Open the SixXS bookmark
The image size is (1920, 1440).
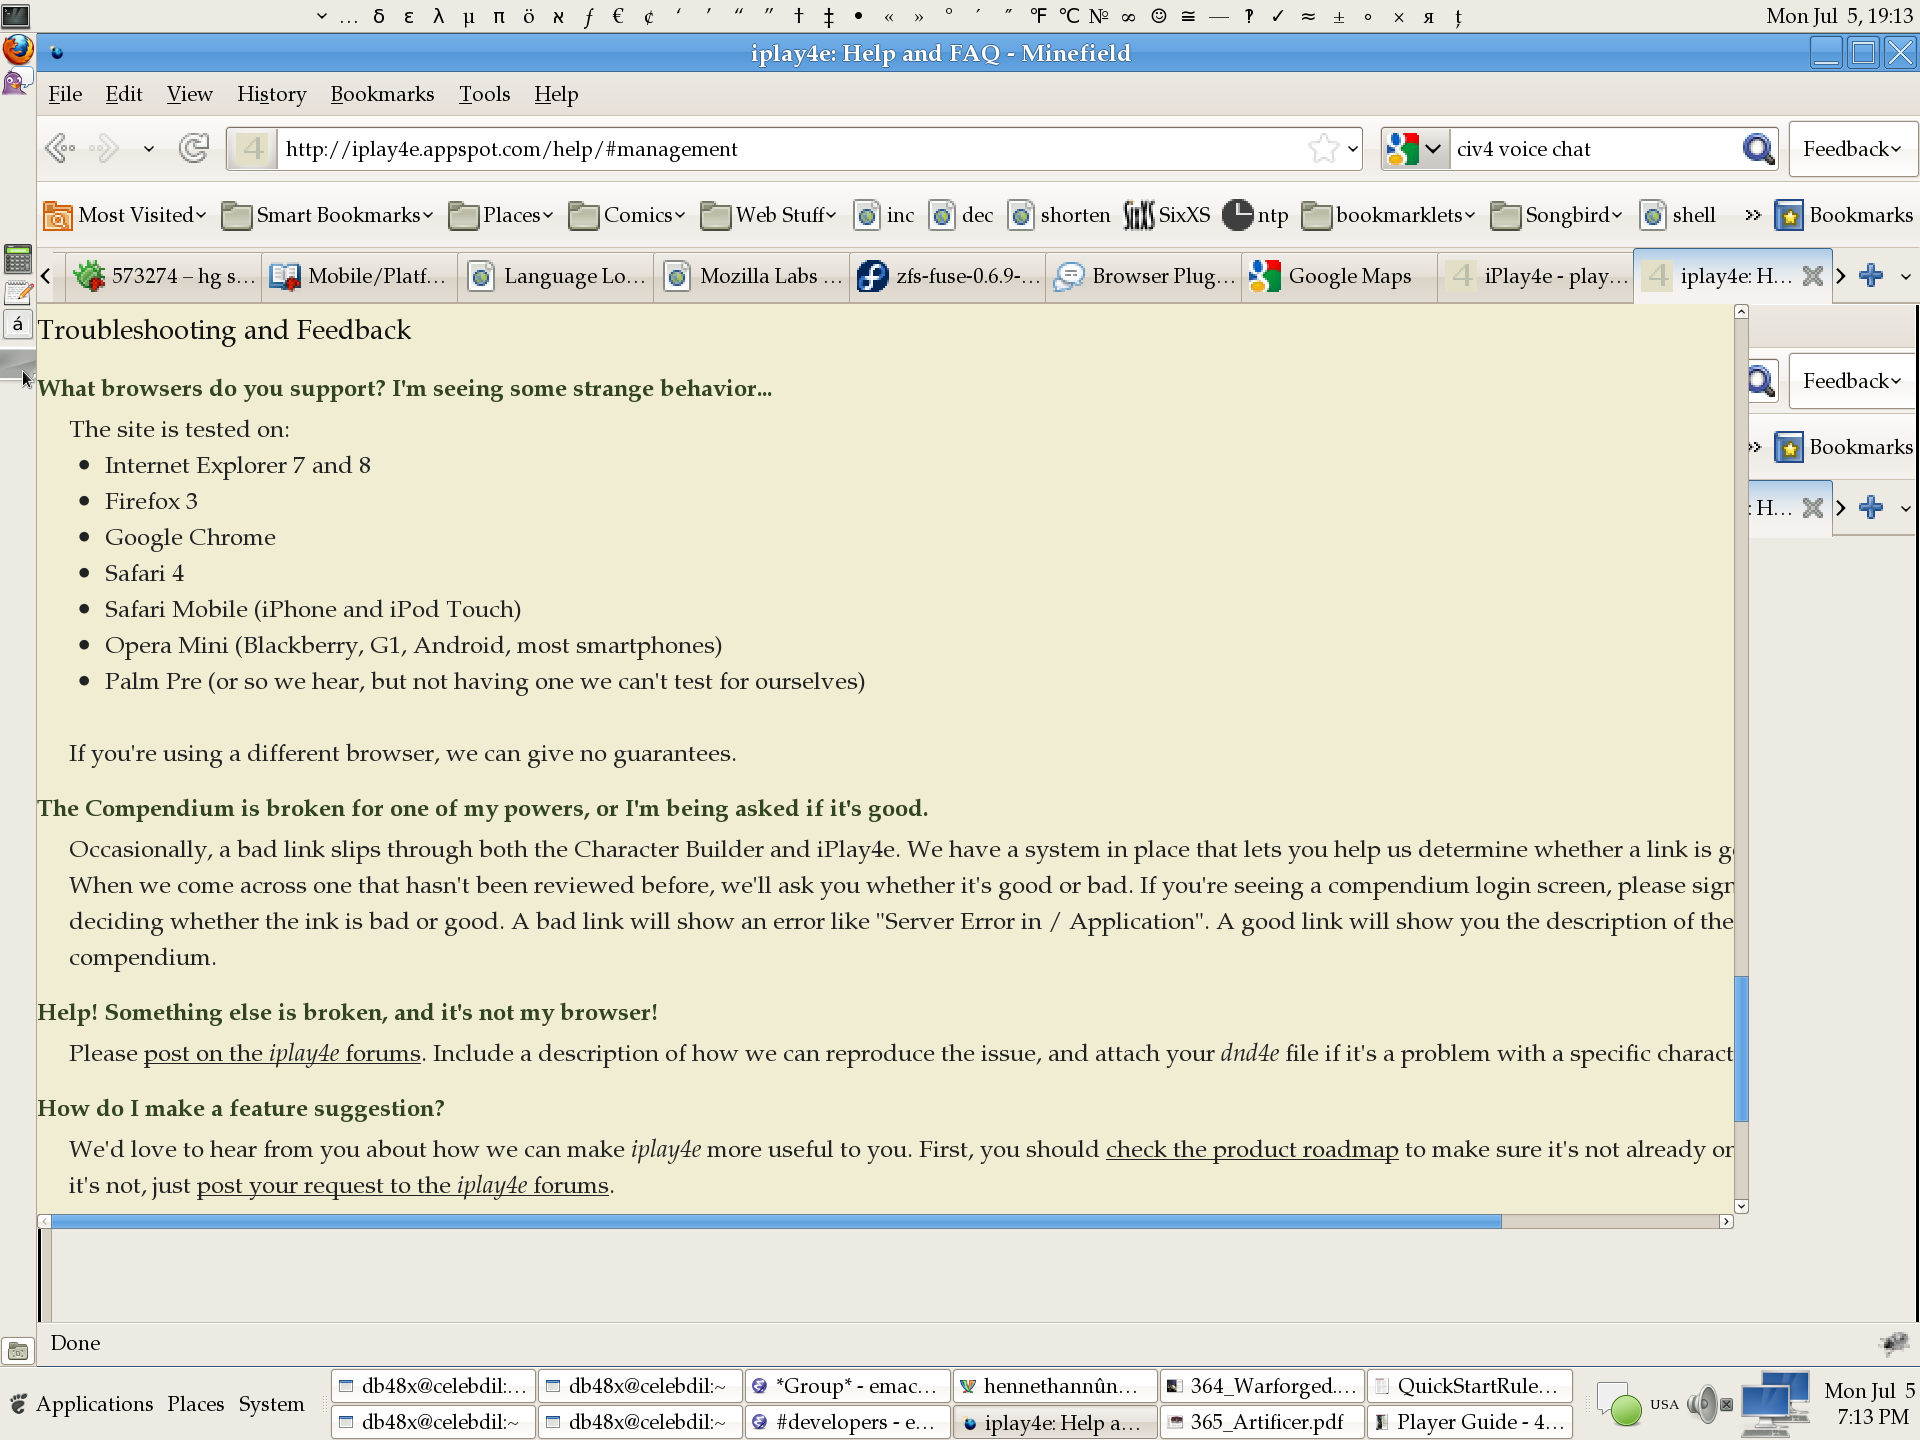[x=1167, y=215]
